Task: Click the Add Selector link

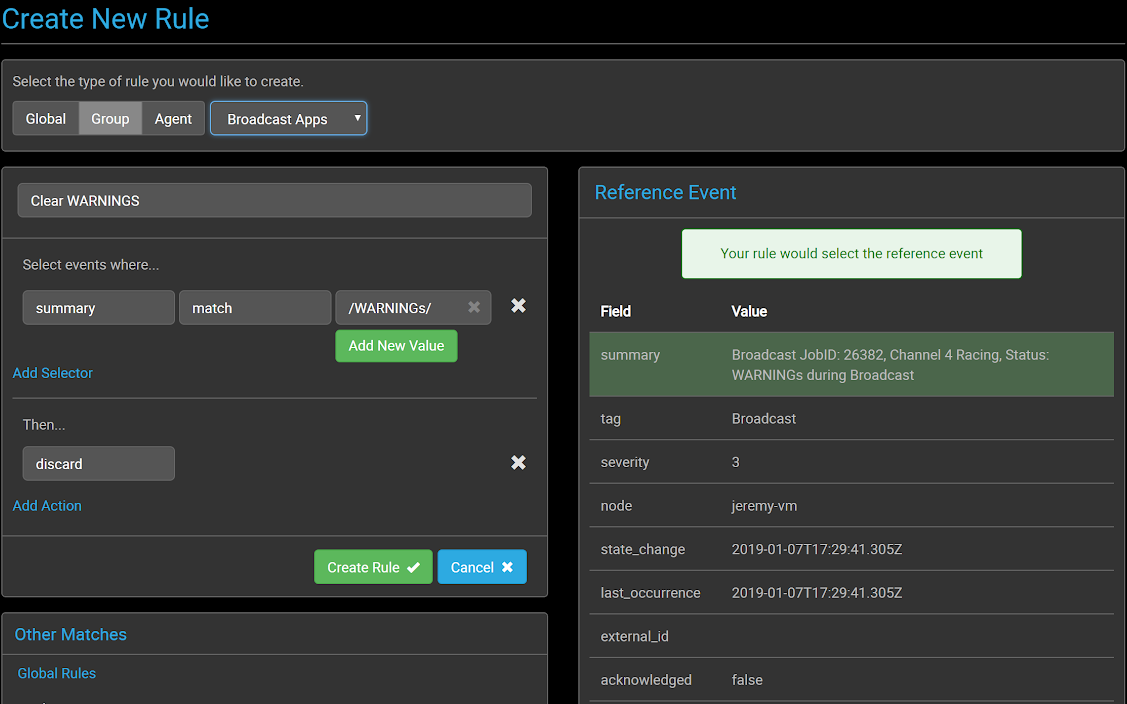Action: (x=52, y=373)
